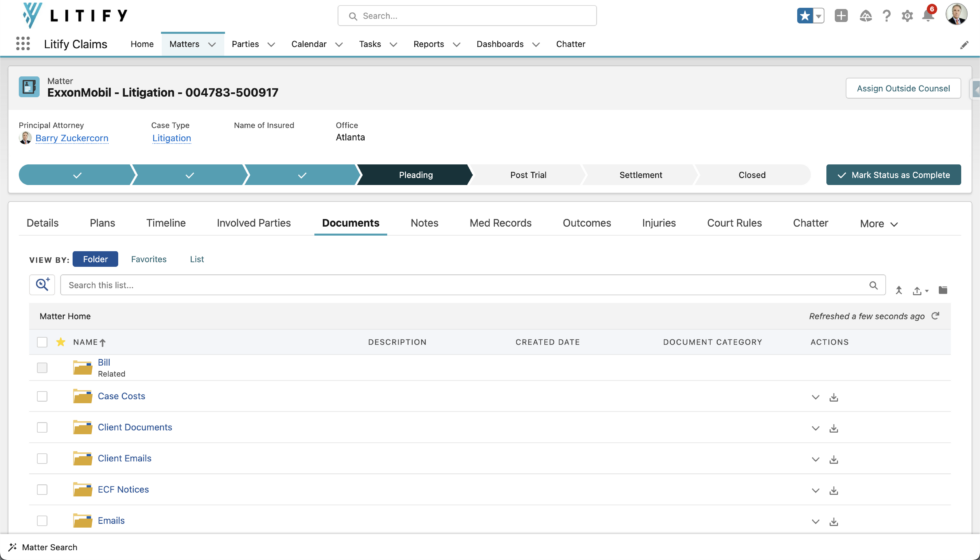Check the Emails folder checkbox
Image resolution: width=980 pixels, height=560 pixels.
click(x=42, y=521)
